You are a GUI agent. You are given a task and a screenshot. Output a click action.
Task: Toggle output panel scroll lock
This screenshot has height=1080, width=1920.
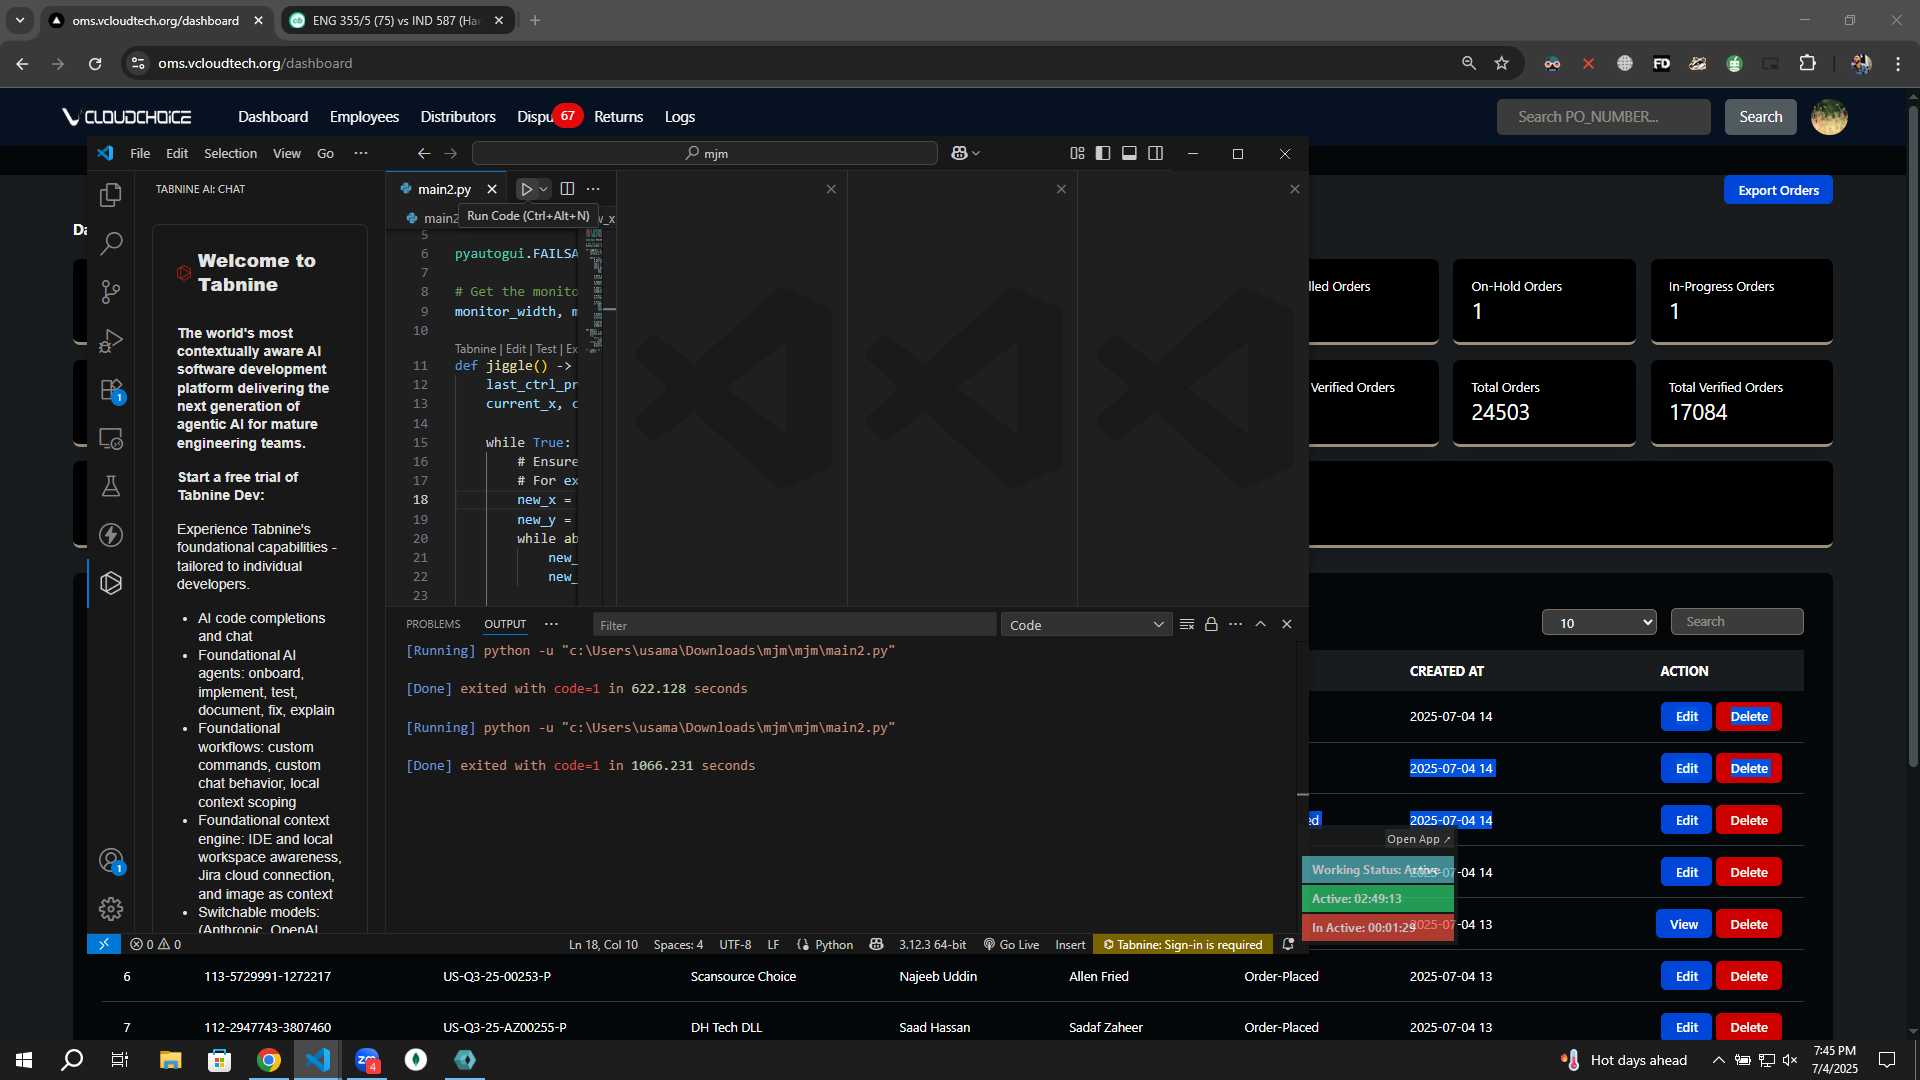click(1211, 624)
